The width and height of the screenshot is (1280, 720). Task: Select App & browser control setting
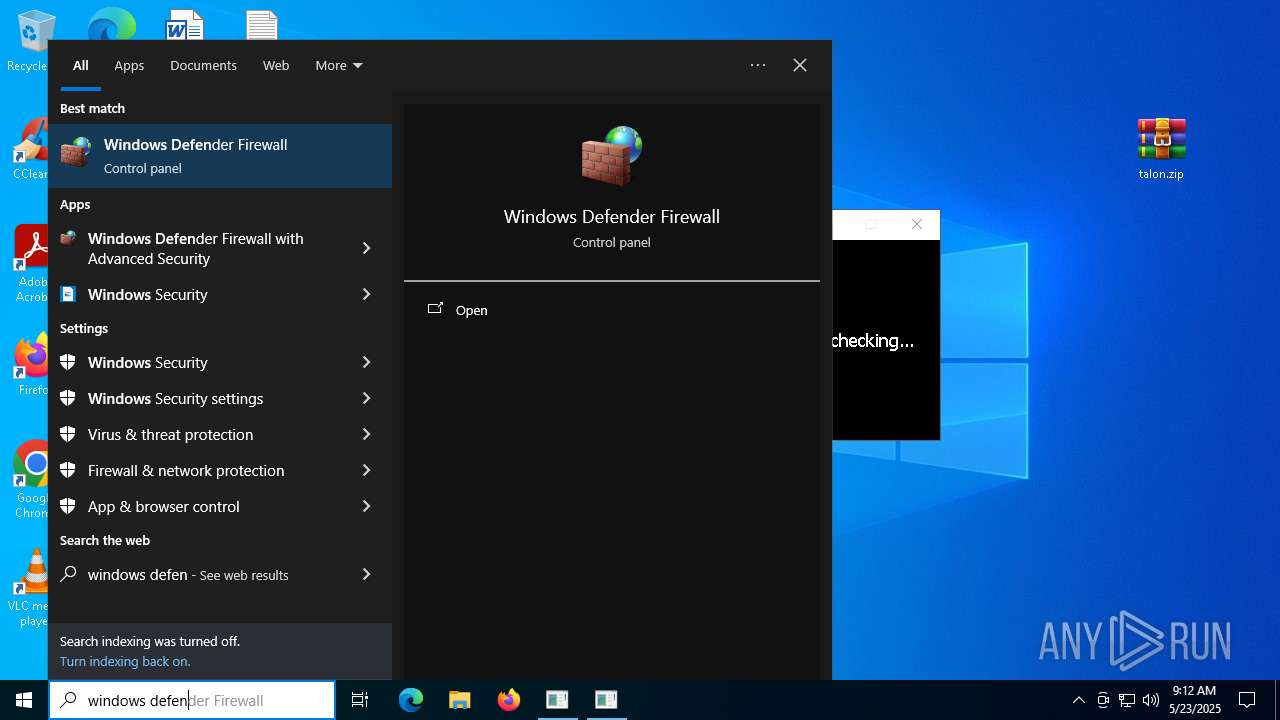point(220,506)
